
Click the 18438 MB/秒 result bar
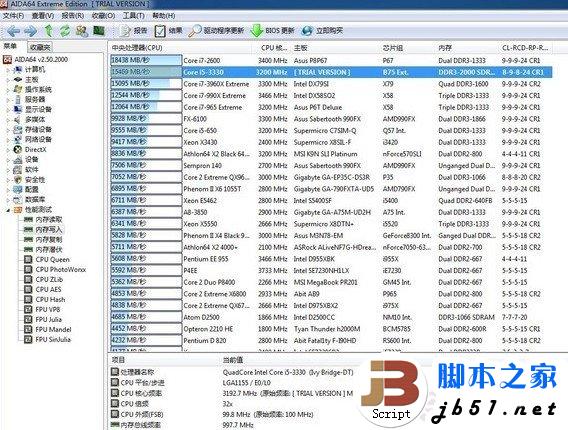point(146,60)
